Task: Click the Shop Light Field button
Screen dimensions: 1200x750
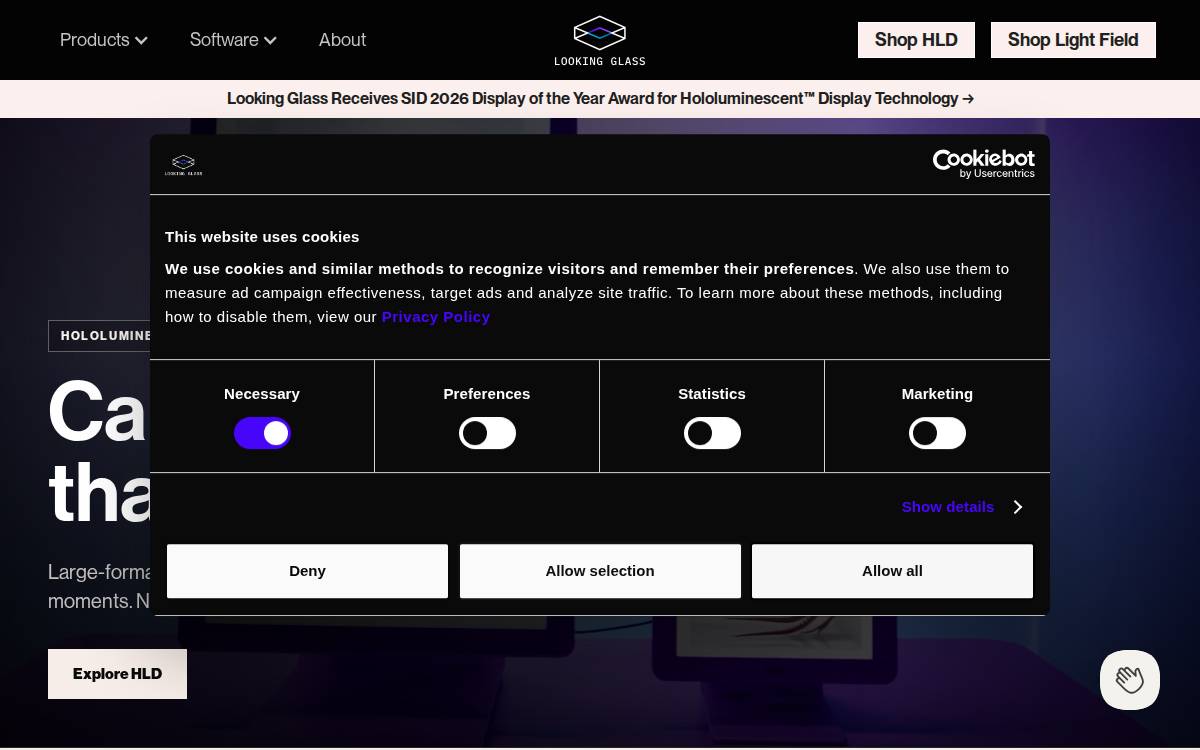Action: (x=1073, y=40)
